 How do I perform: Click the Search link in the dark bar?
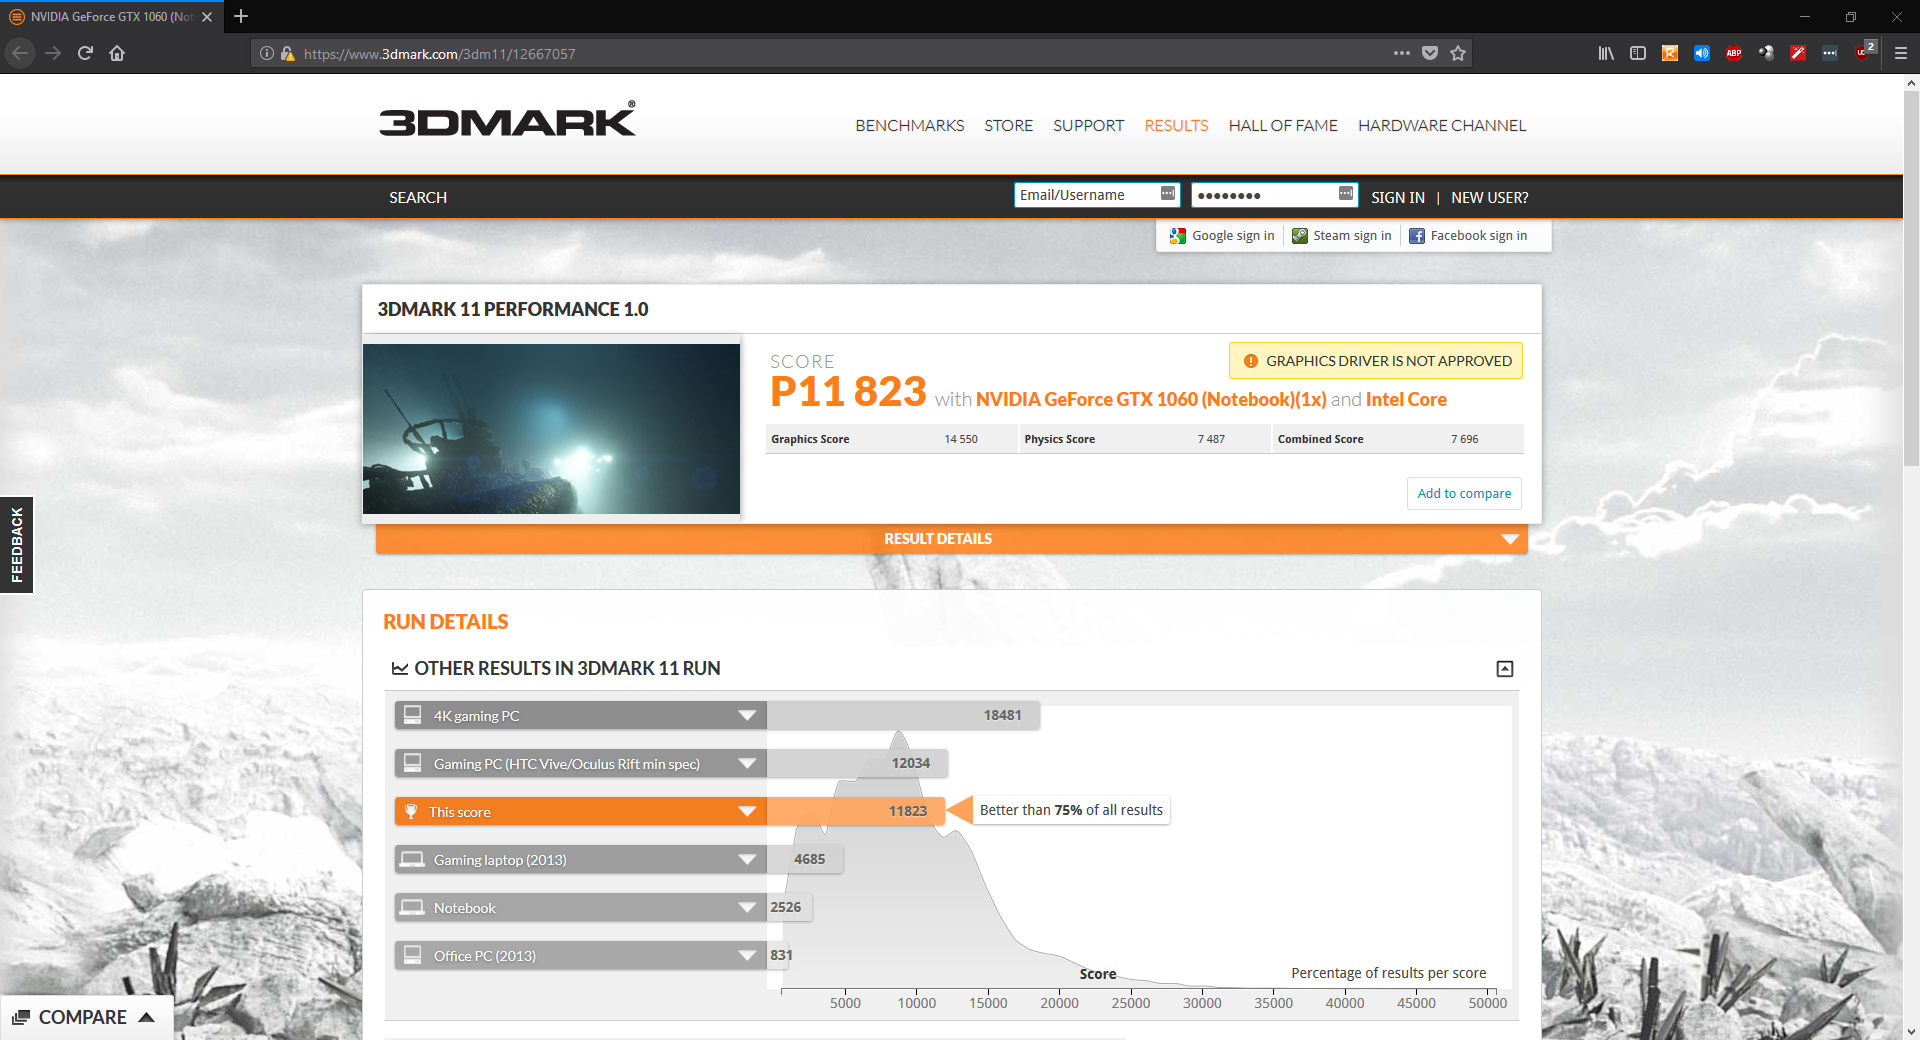click(x=418, y=198)
